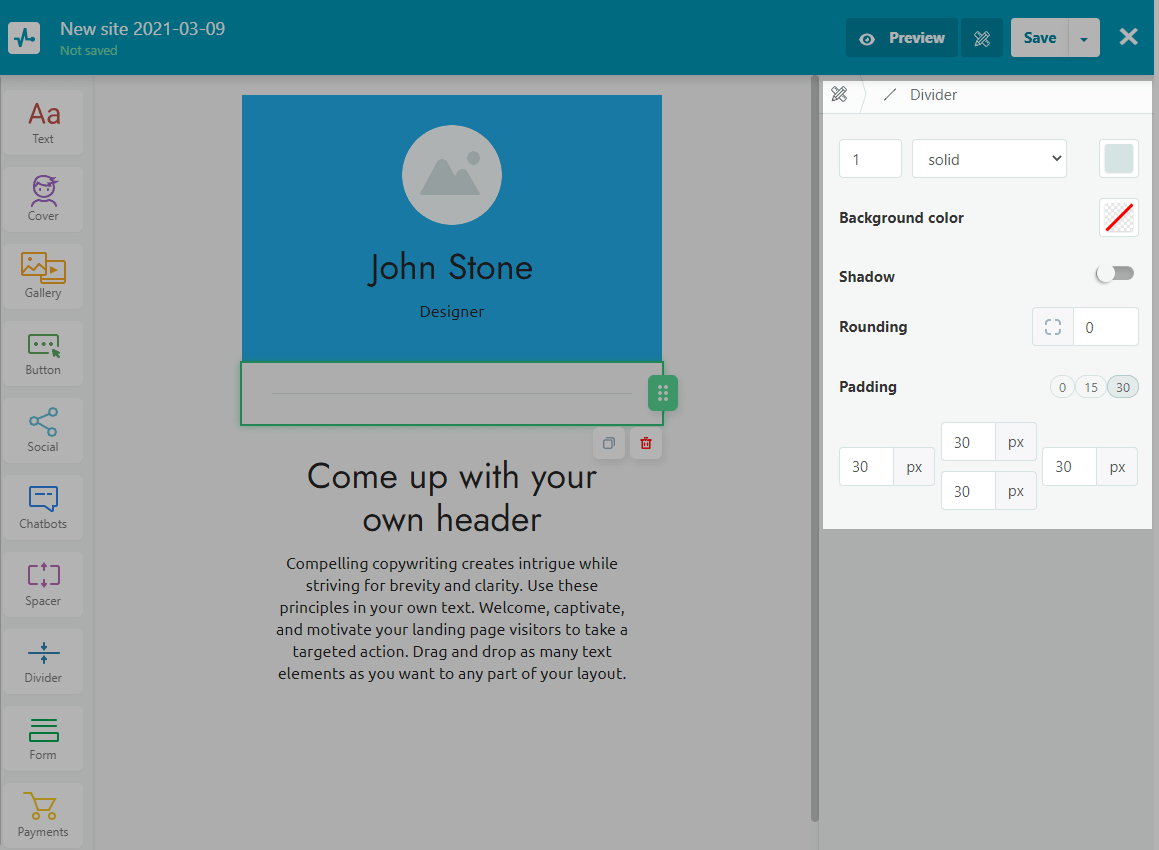Set padding preset to 0
The width and height of the screenshot is (1159, 850).
(x=1062, y=387)
